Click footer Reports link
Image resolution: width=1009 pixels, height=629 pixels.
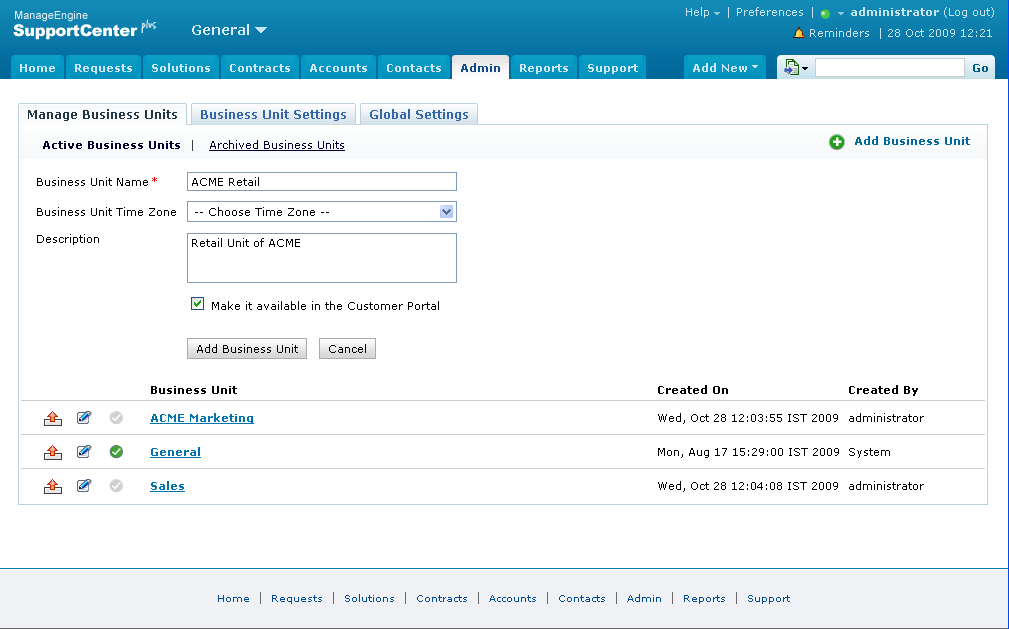[x=704, y=598]
